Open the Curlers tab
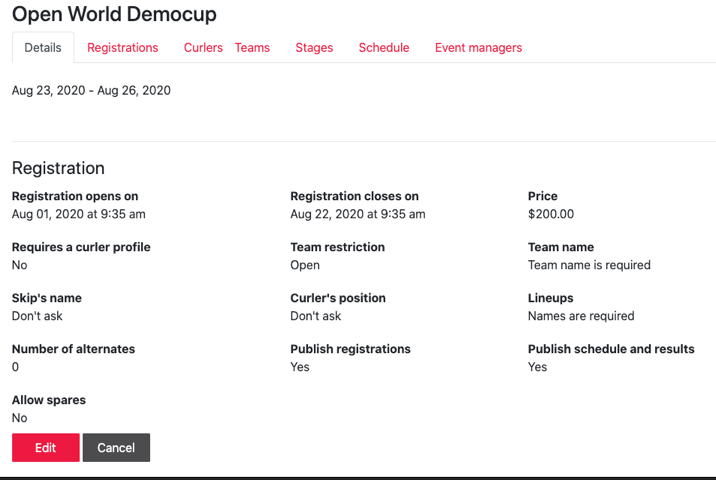 203,47
